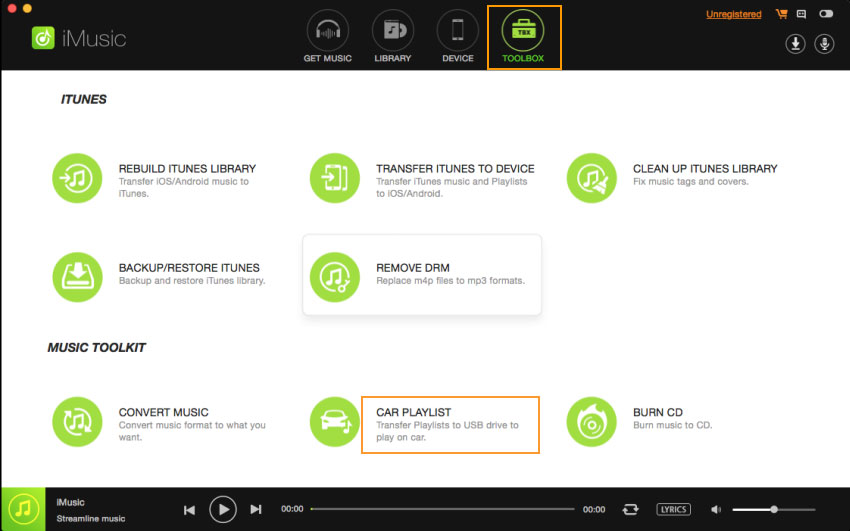This screenshot has width=850, height=531.
Task: Click the Clean Up iTunes Library icon
Action: (x=591, y=178)
